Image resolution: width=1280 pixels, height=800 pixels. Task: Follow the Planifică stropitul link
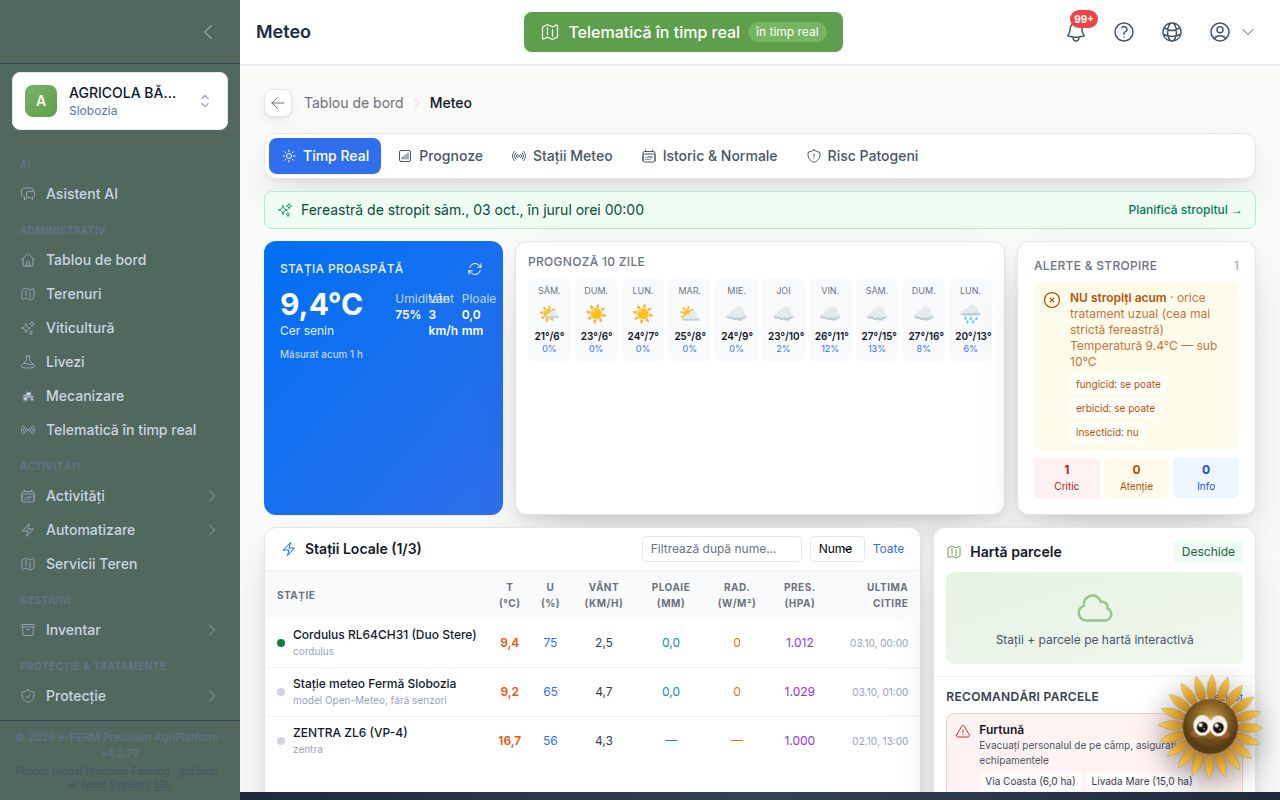tap(1185, 210)
